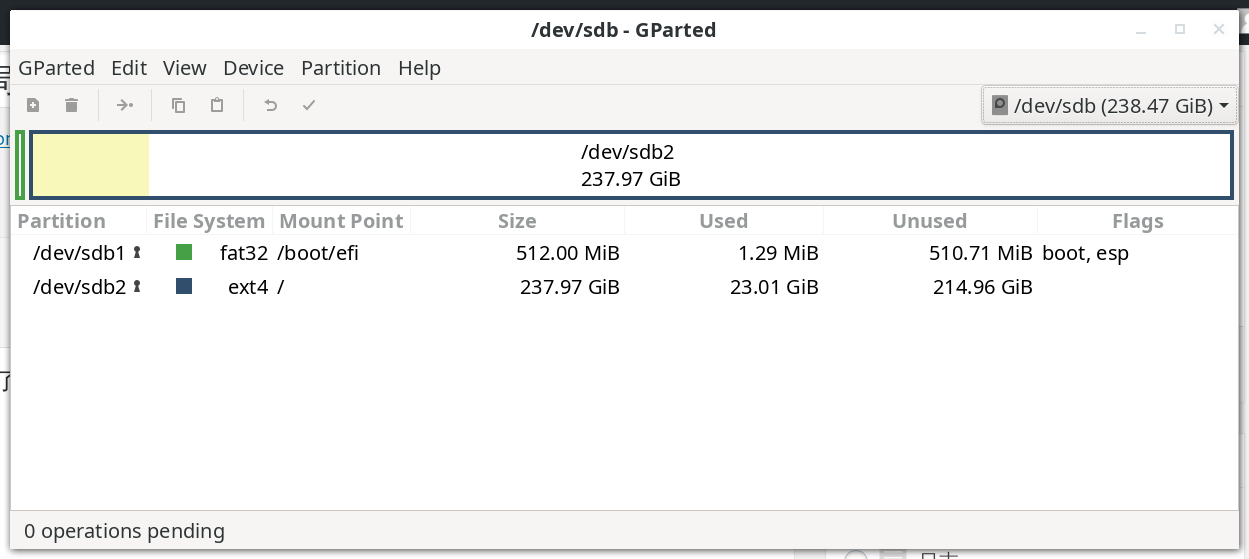The height and width of the screenshot is (559, 1249).
Task: Open the Device menu
Action: pyautogui.click(x=254, y=68)
